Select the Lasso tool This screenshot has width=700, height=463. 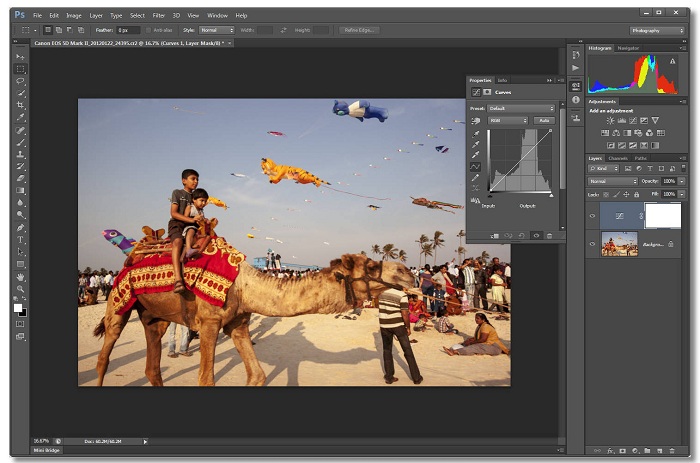coord(20,81)
